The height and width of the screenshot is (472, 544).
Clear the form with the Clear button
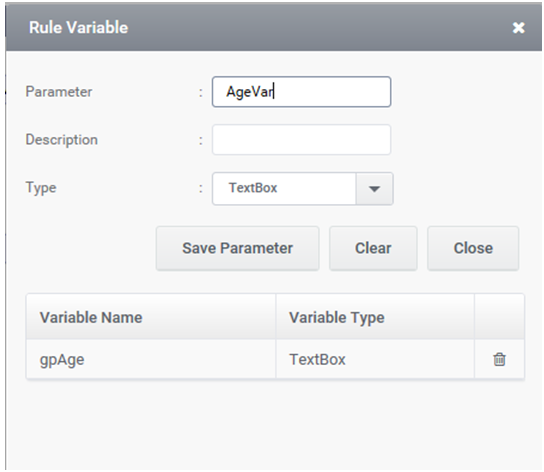pyautogui.click(x=373, y=248)
